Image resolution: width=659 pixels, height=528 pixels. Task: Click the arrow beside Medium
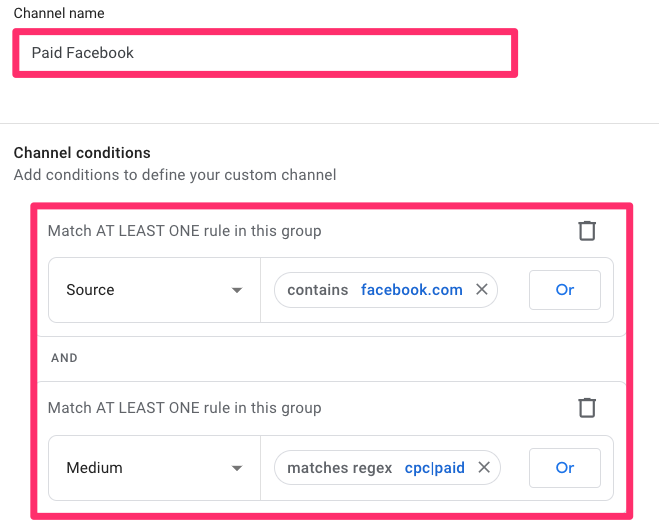pos(237,468)
